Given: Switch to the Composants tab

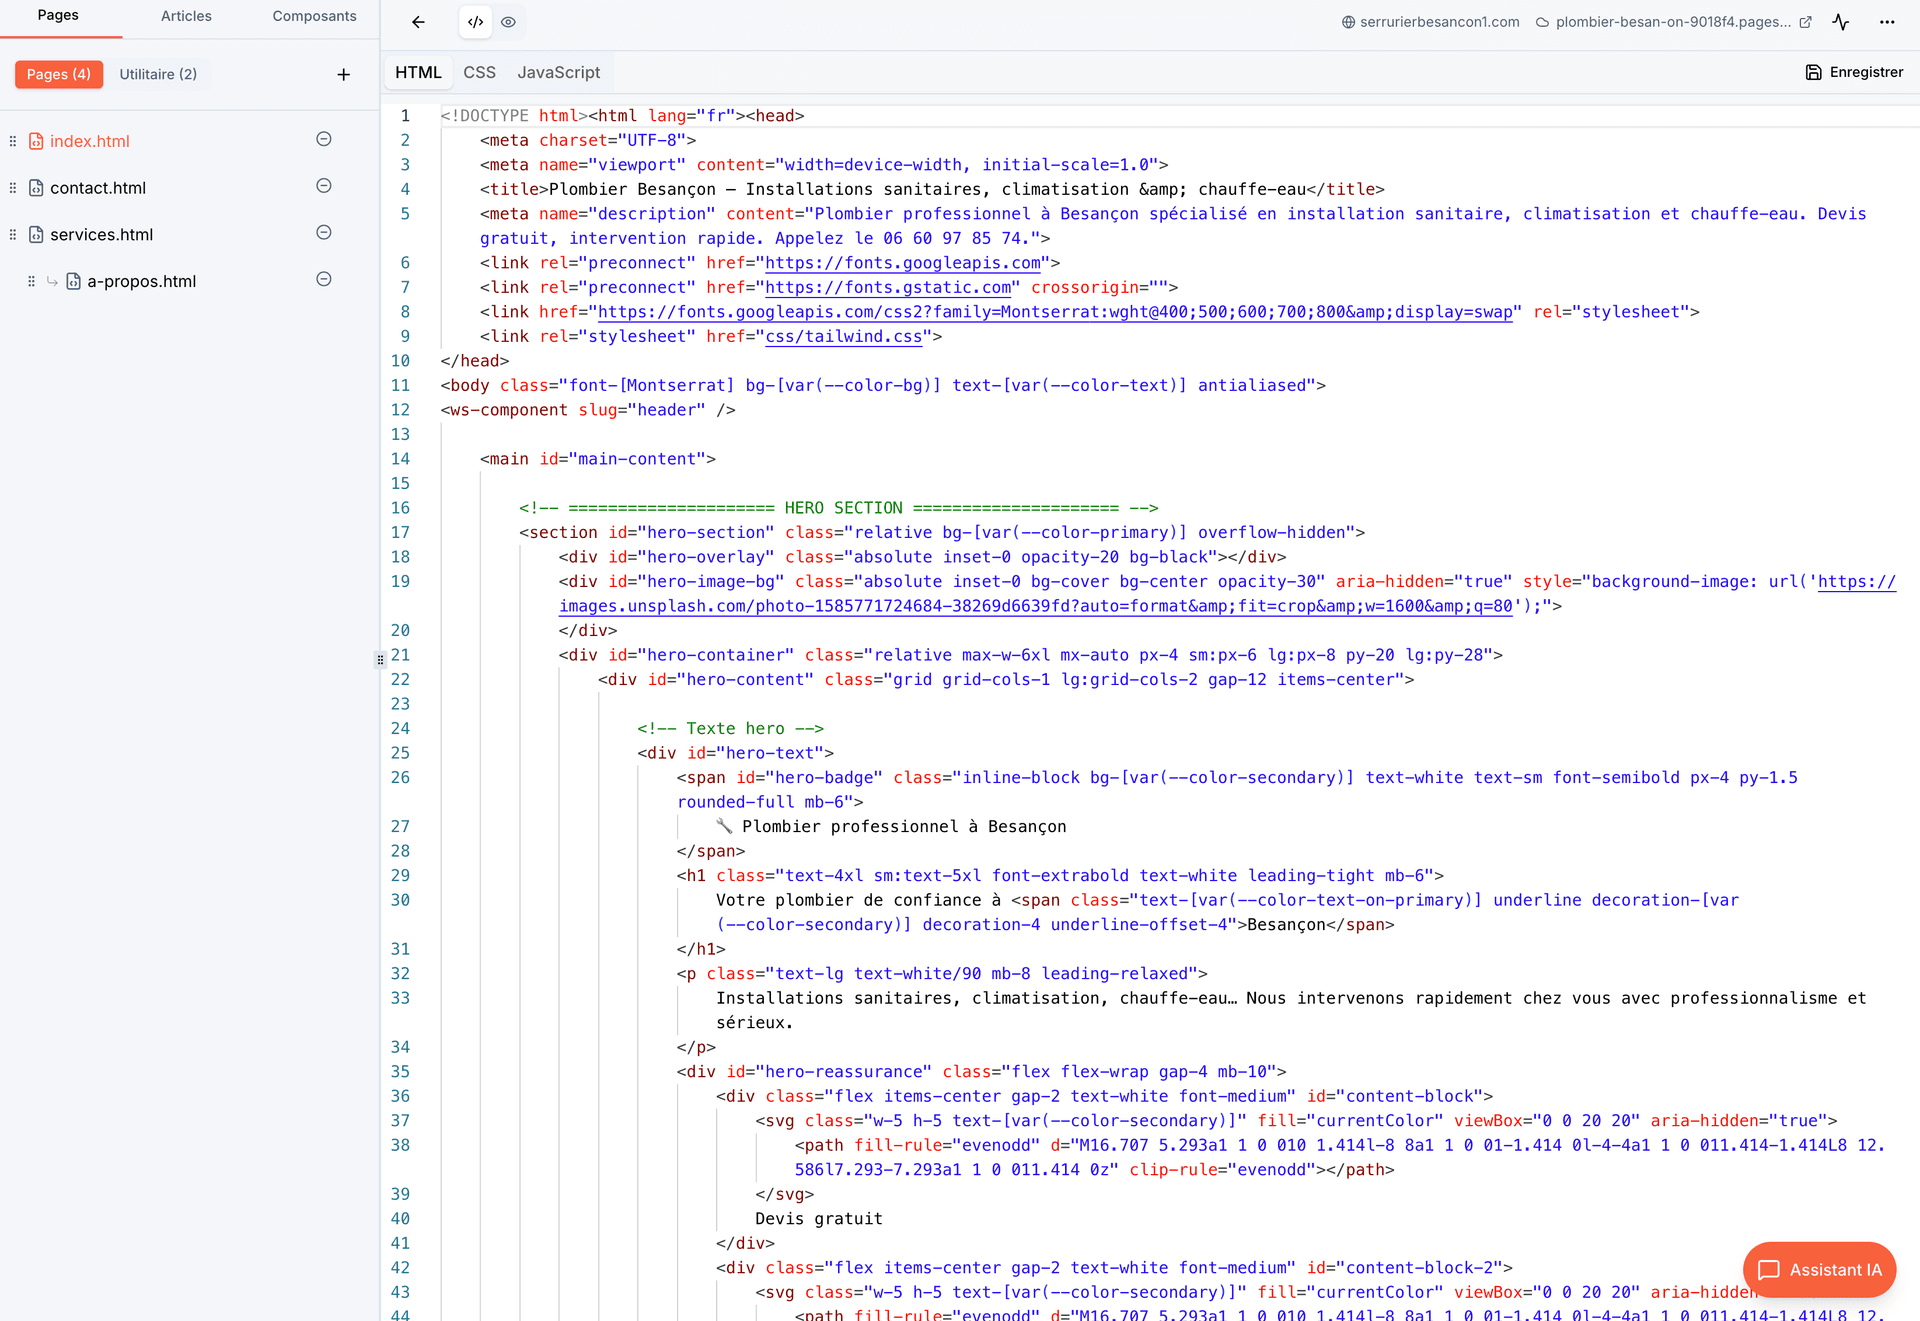Looking at the screenshot, I should tap(314, 16).
